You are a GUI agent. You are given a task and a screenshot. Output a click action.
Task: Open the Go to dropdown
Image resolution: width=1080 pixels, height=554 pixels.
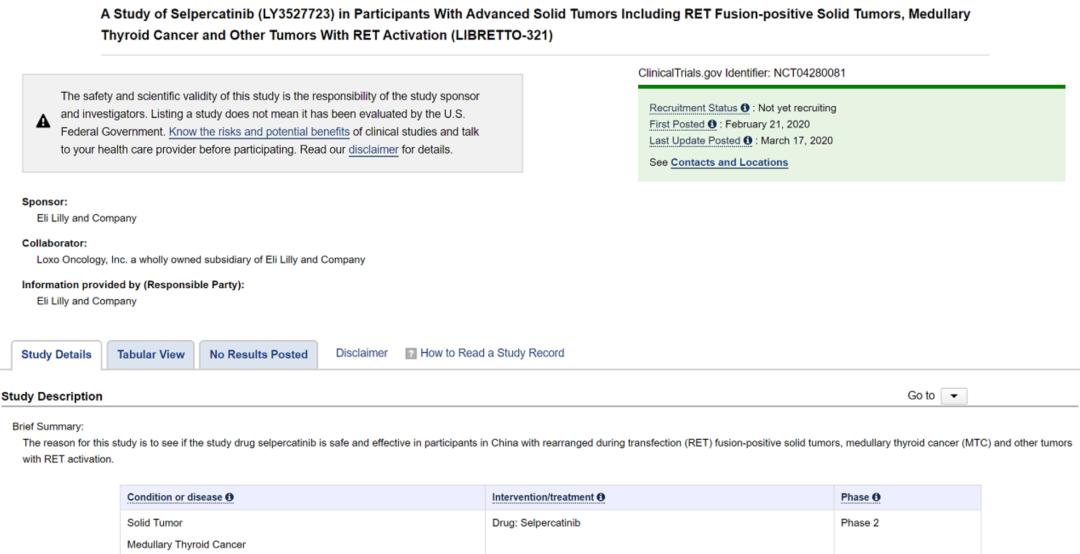pos(955,396)
